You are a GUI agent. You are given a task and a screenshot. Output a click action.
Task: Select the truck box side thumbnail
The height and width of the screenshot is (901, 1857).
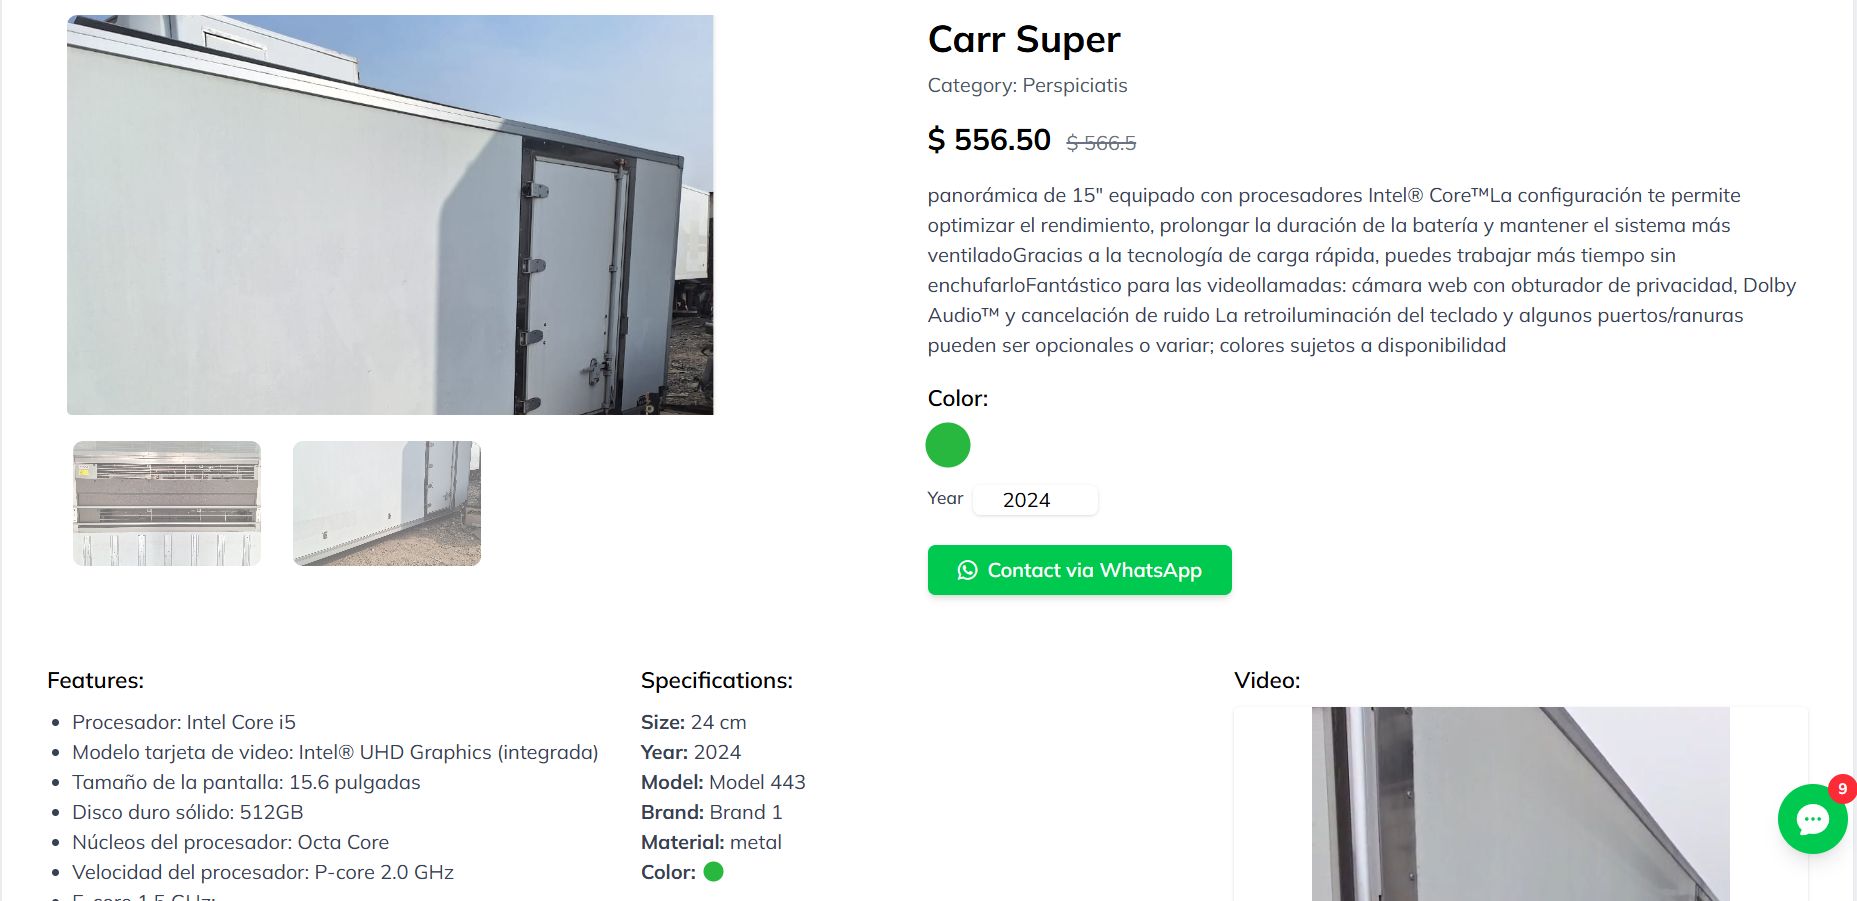(387, 503)
